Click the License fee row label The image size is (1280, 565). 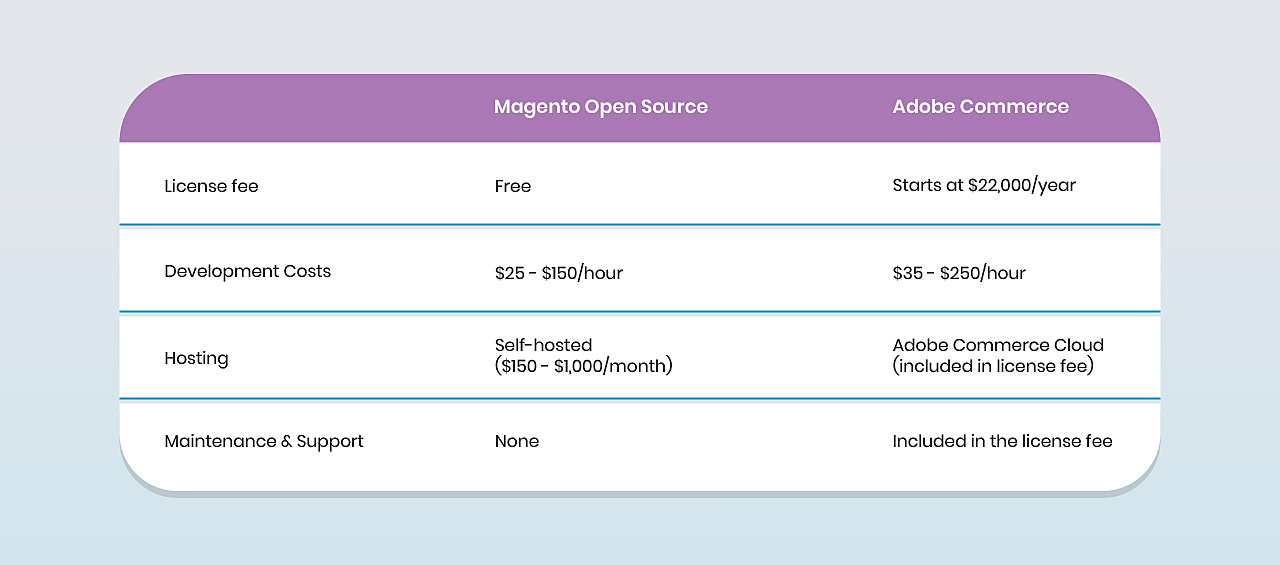(x=211, y=186)
